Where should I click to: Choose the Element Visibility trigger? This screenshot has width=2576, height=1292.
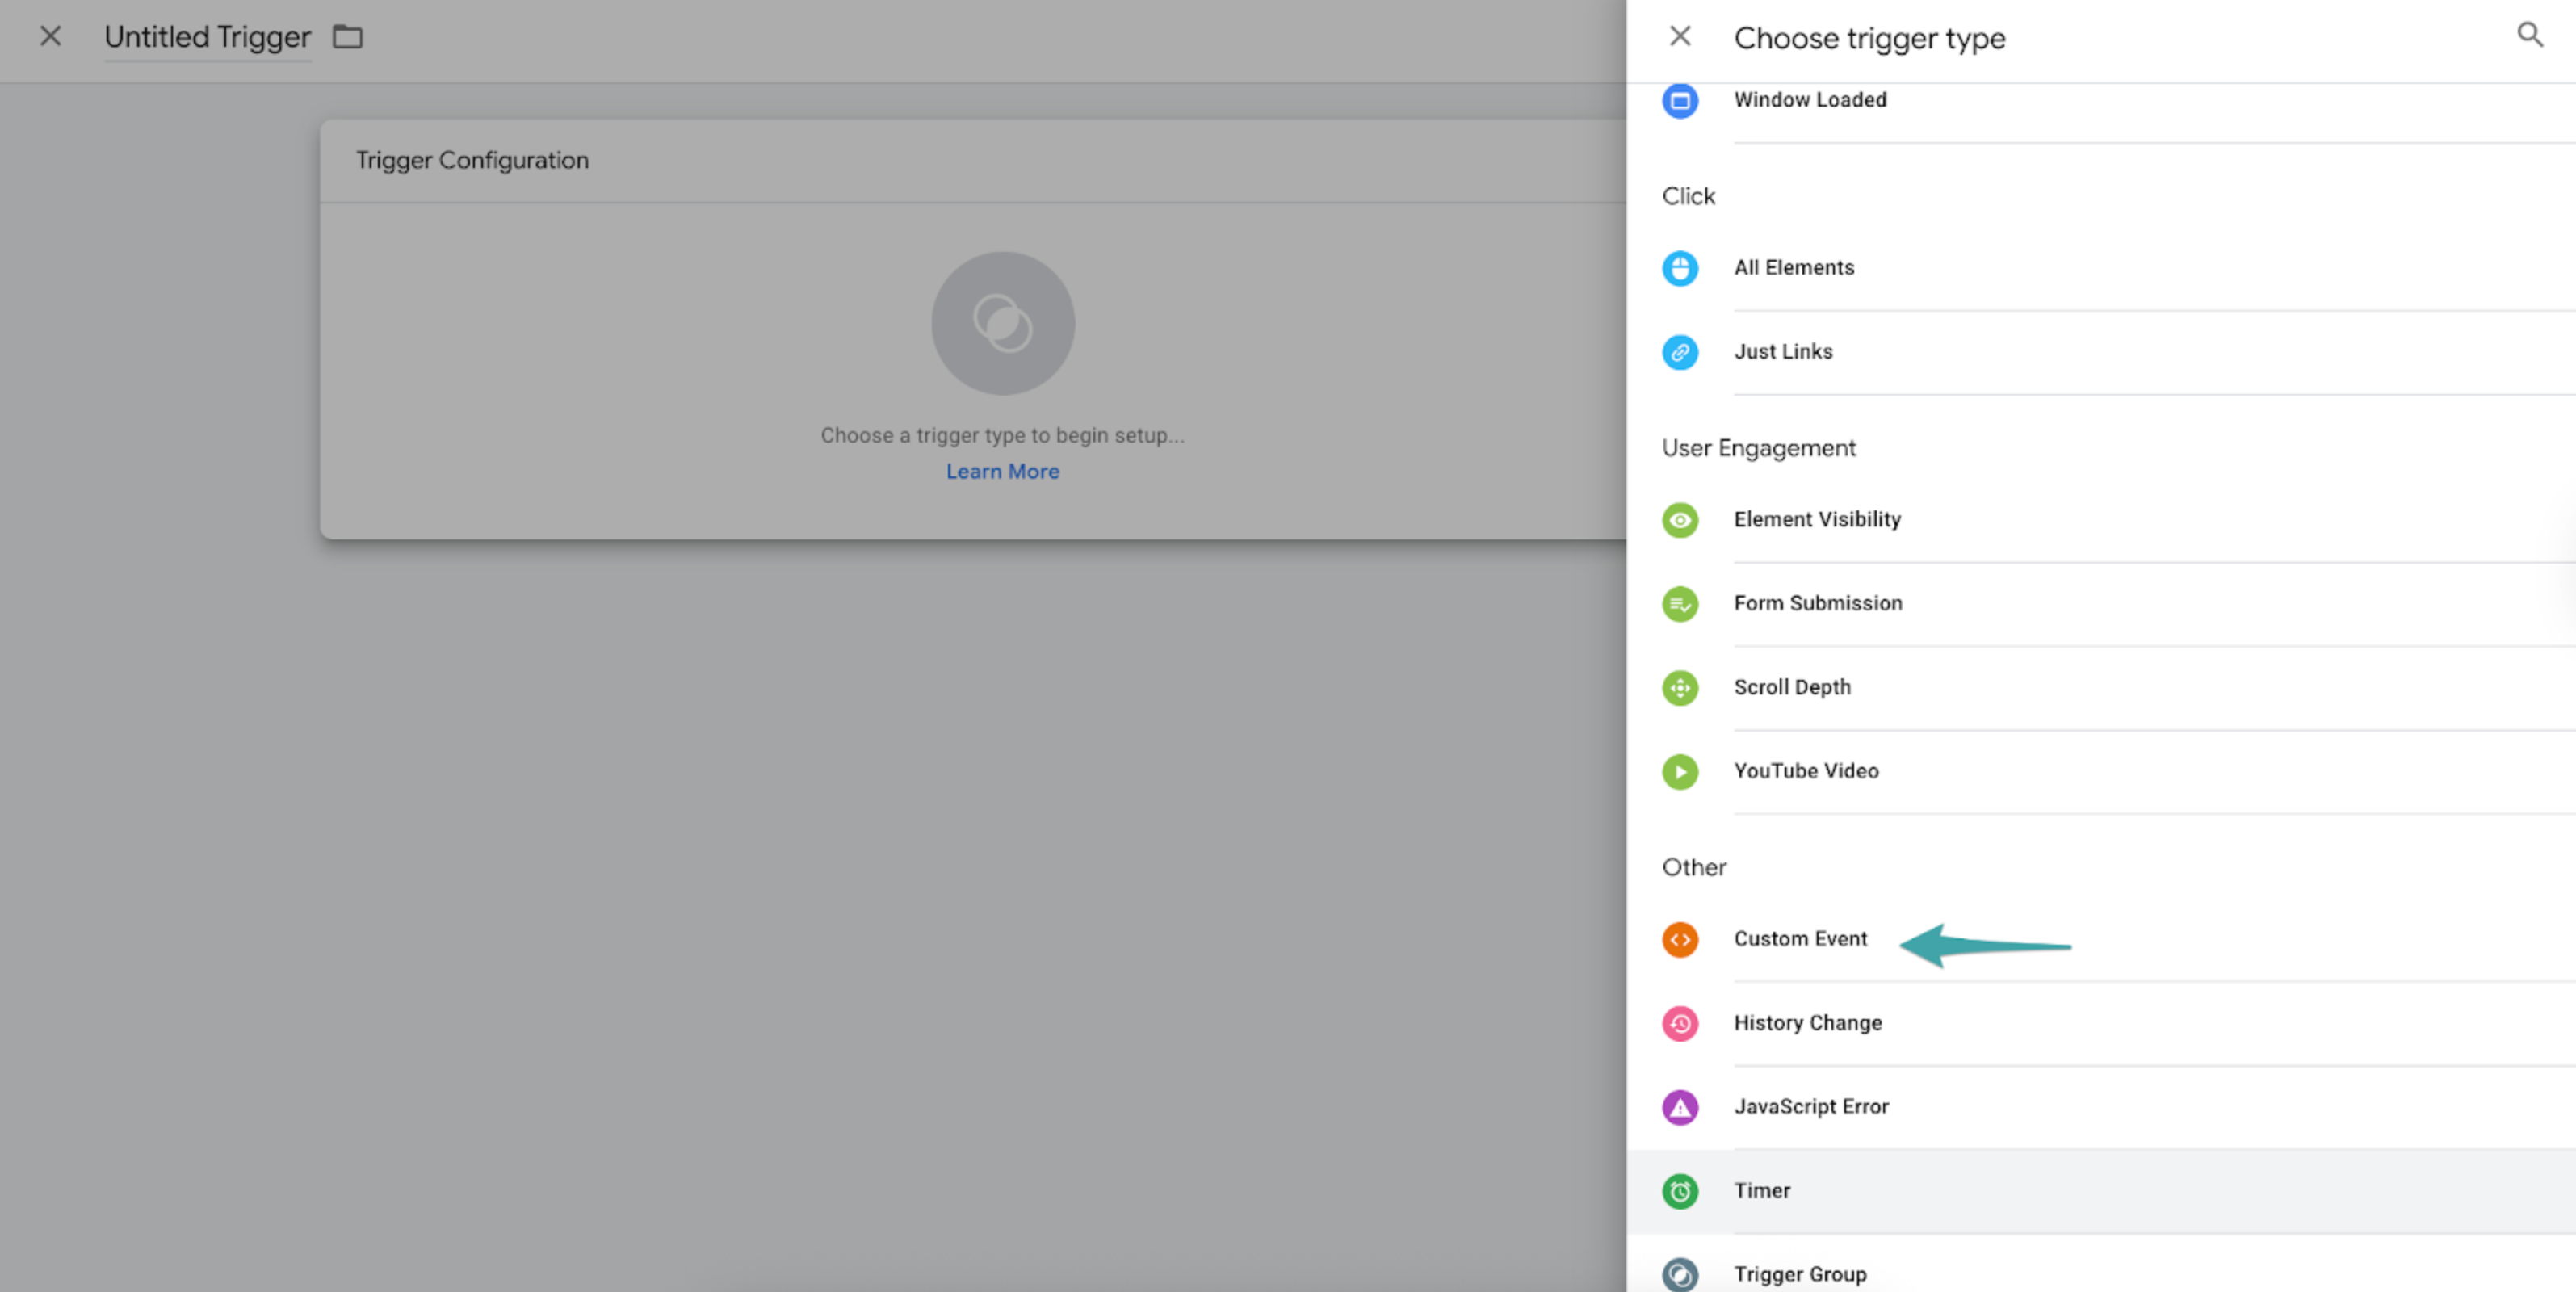tap(2101, 520)
